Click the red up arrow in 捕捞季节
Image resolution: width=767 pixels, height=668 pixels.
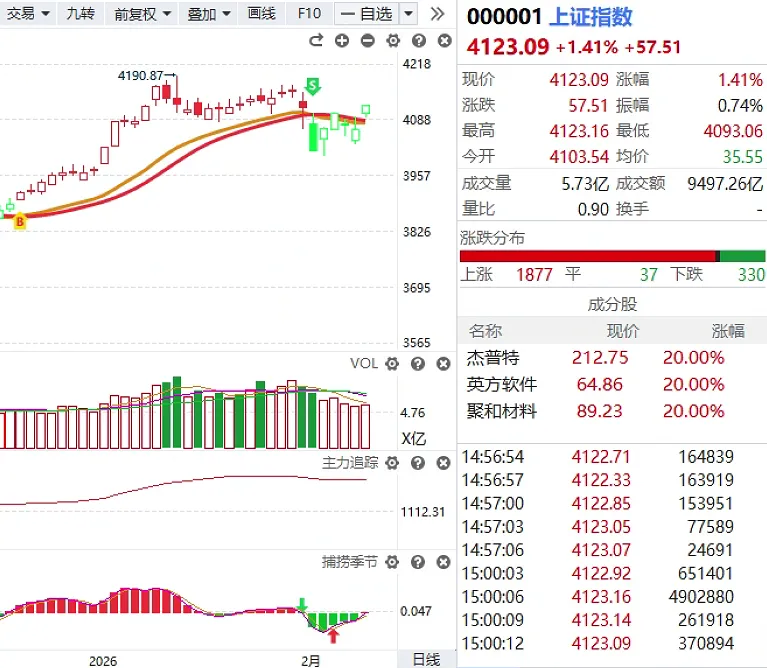[333, 636]
